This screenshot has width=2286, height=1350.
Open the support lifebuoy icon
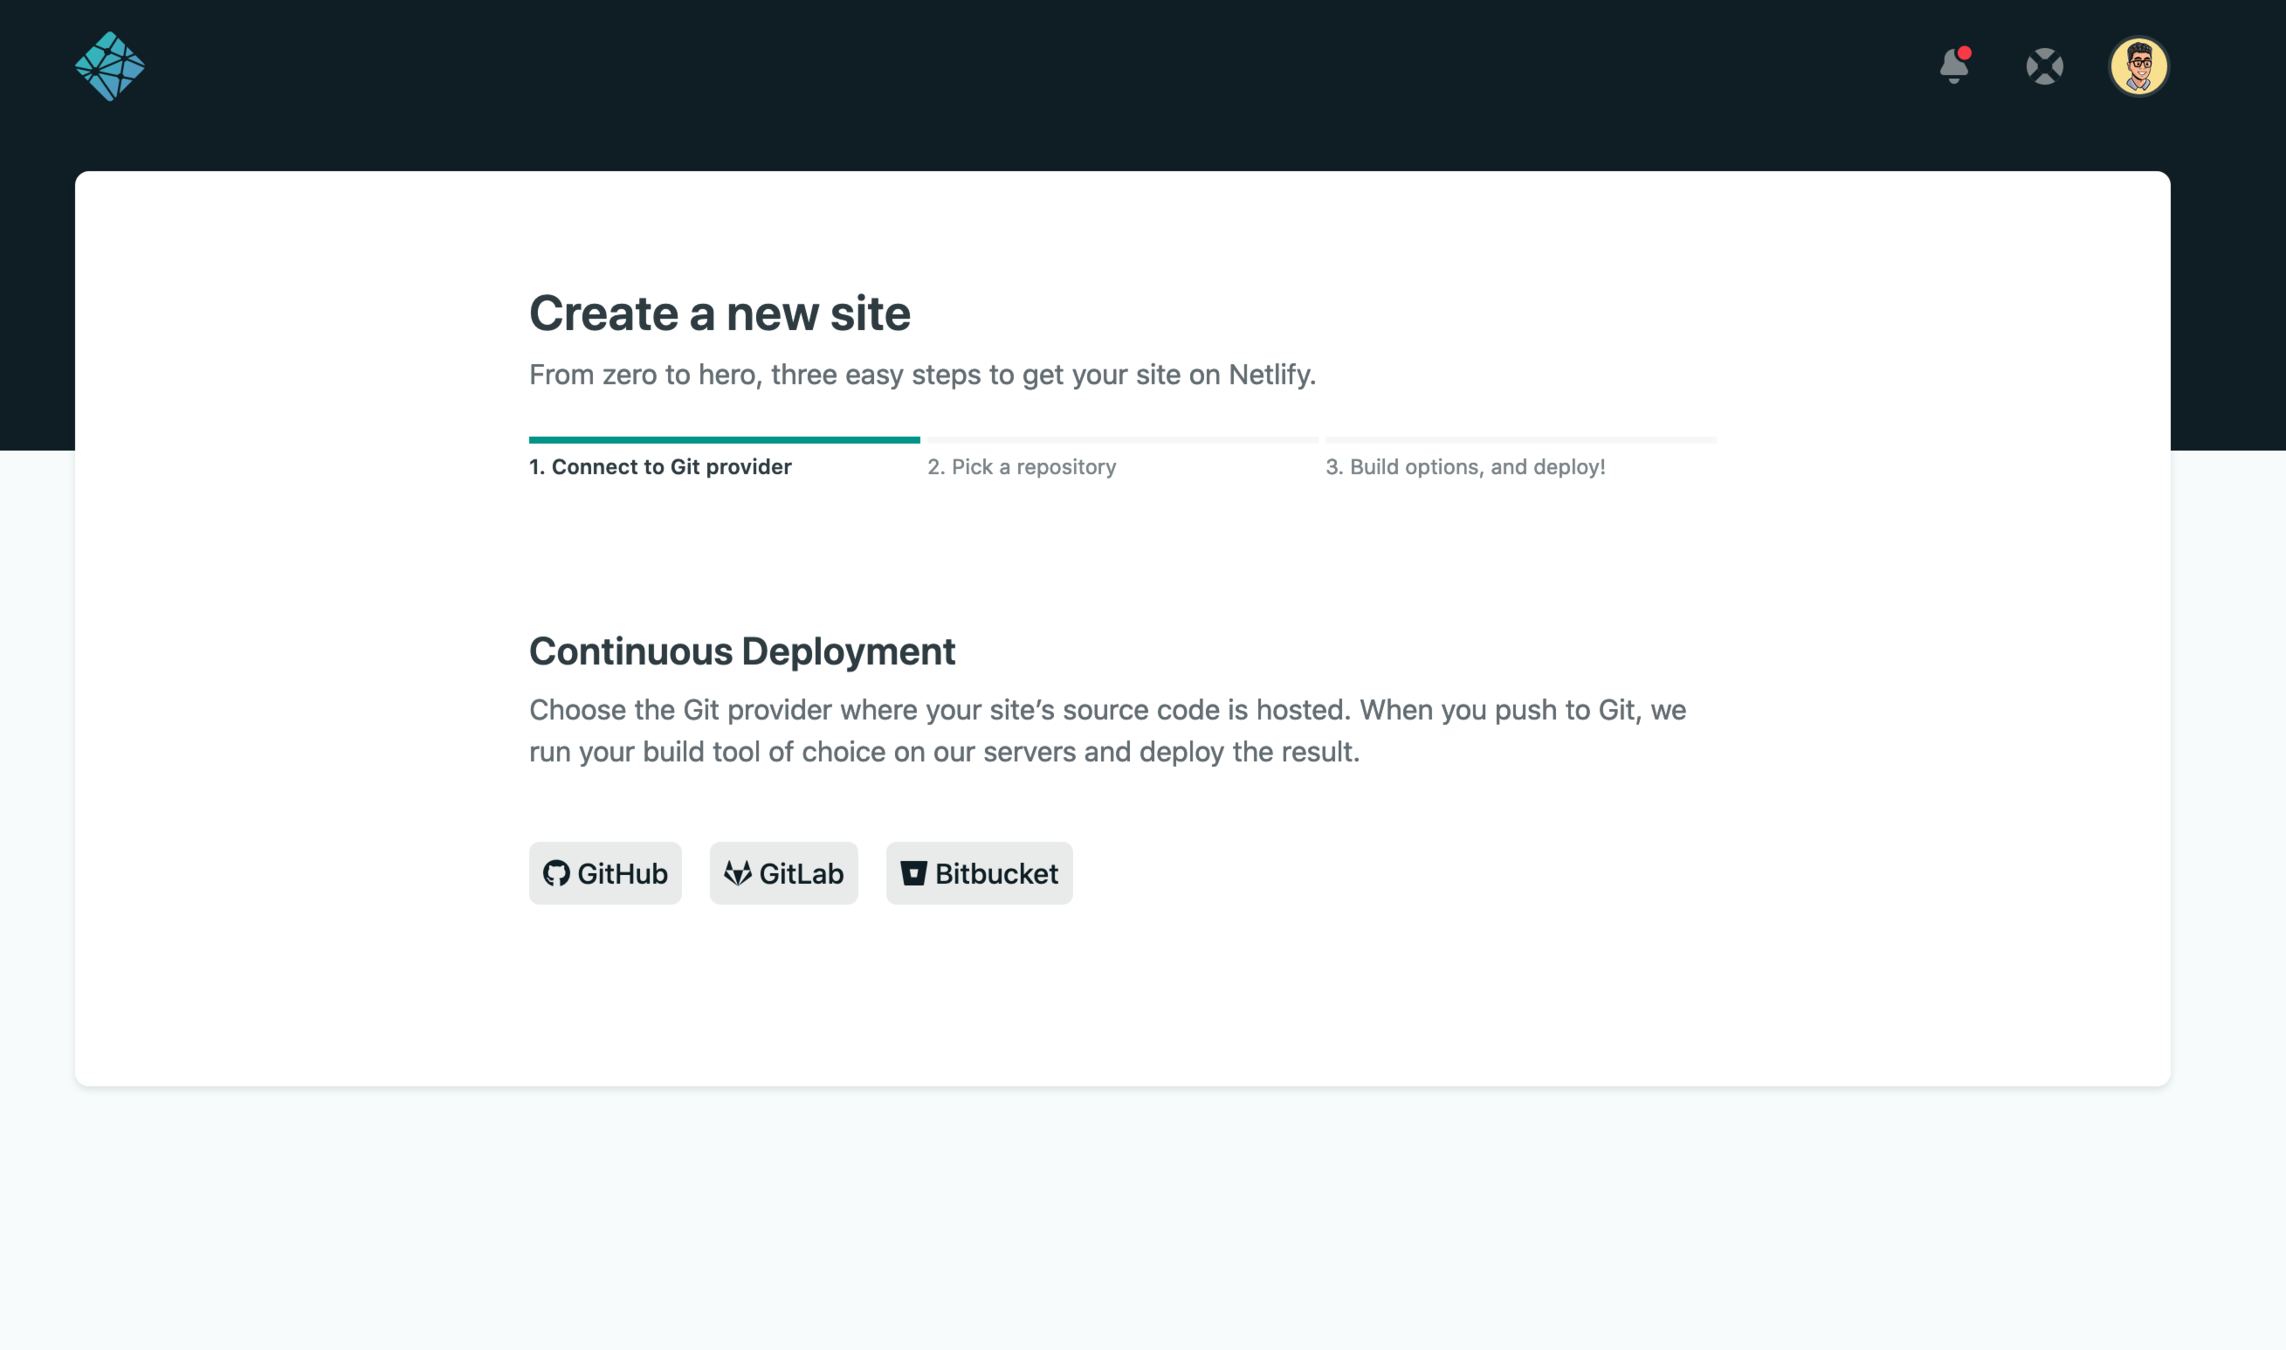[x=2044, y=67]
